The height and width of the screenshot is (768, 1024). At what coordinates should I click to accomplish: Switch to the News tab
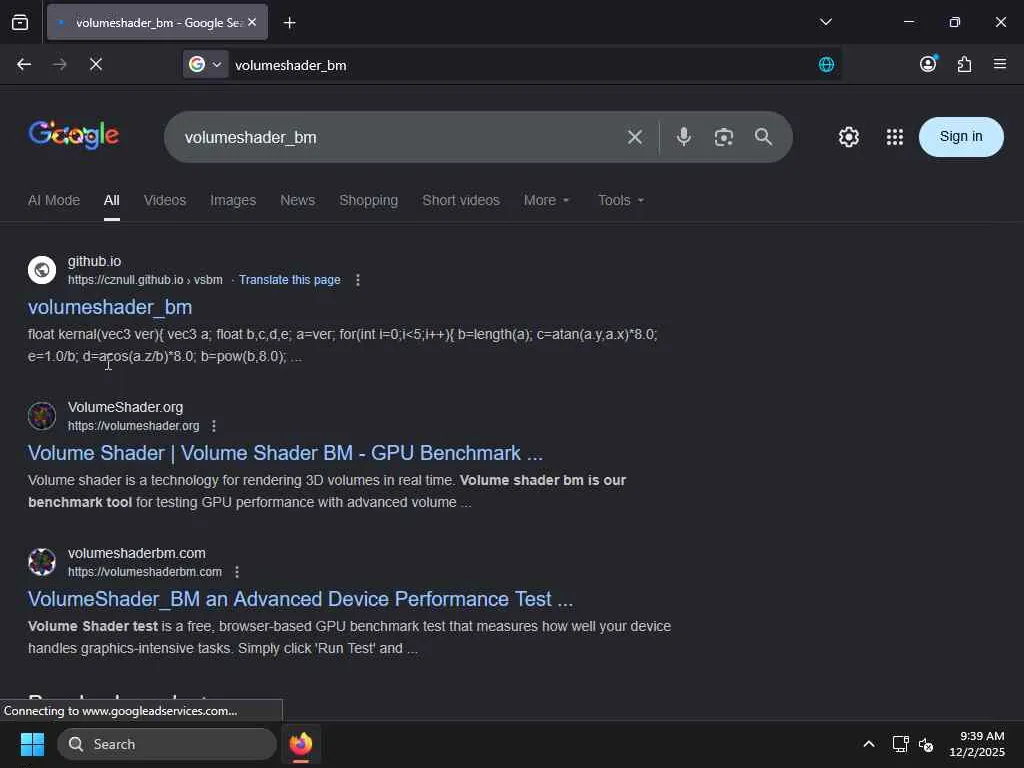(297, 200)
